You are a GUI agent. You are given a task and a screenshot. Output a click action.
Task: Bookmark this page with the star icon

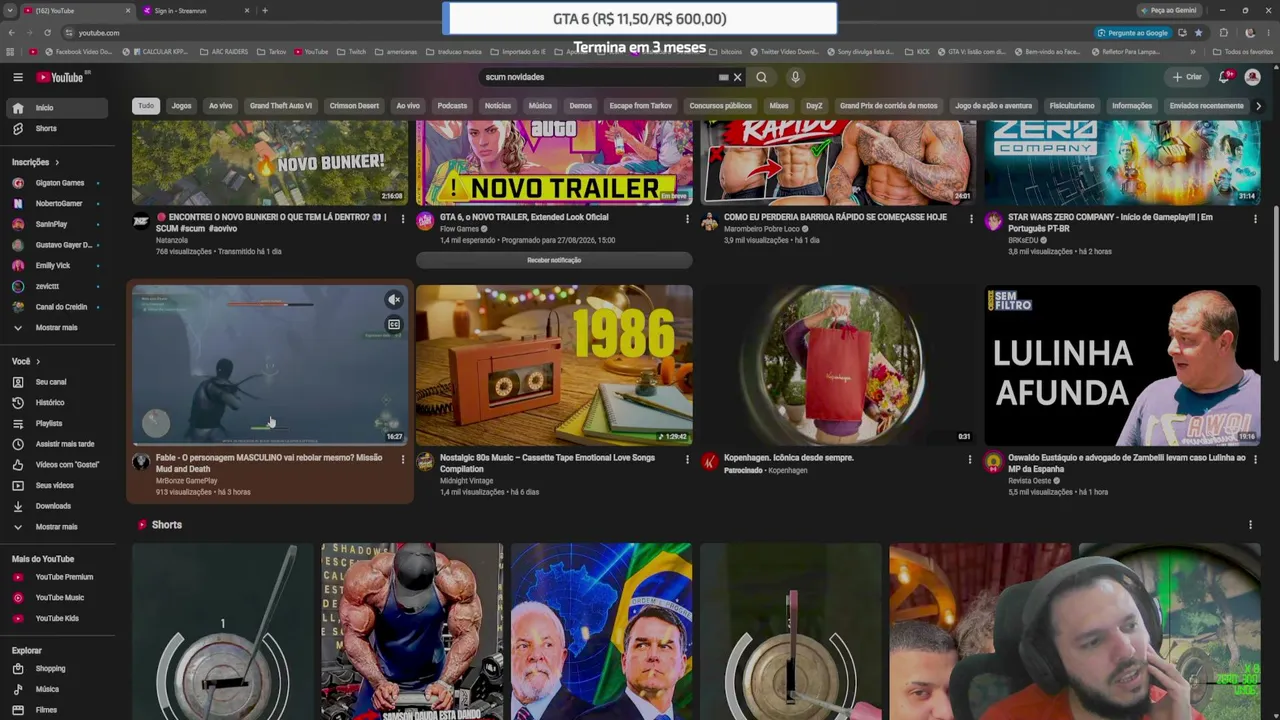click(1198, 33)
